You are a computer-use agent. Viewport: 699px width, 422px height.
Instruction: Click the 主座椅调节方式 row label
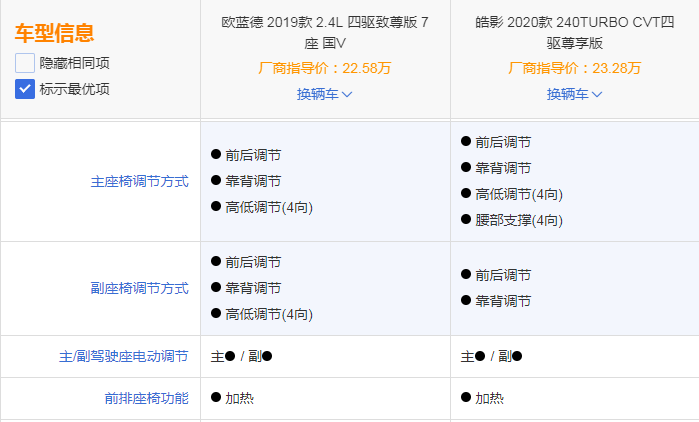click(139, 182)
